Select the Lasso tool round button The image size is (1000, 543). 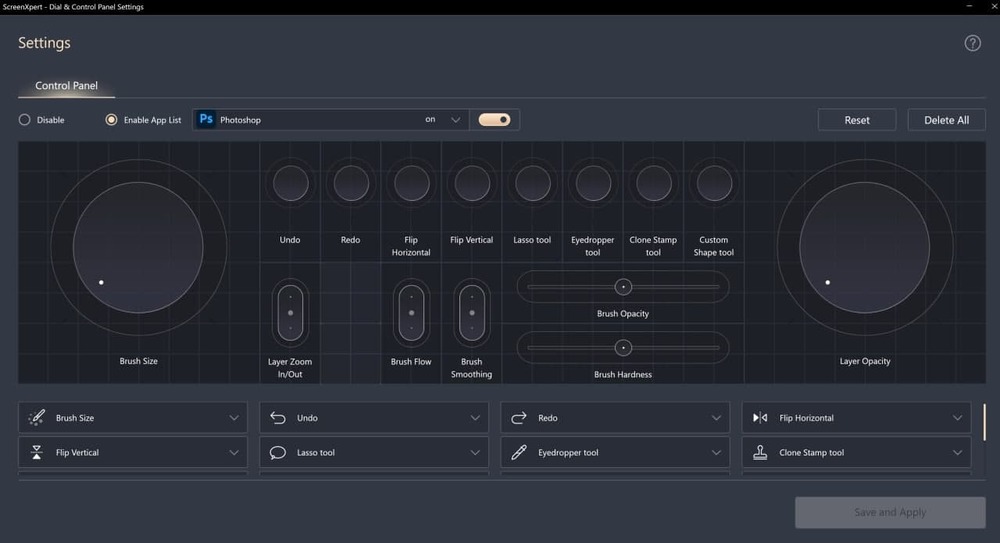[x=533, y=184]
